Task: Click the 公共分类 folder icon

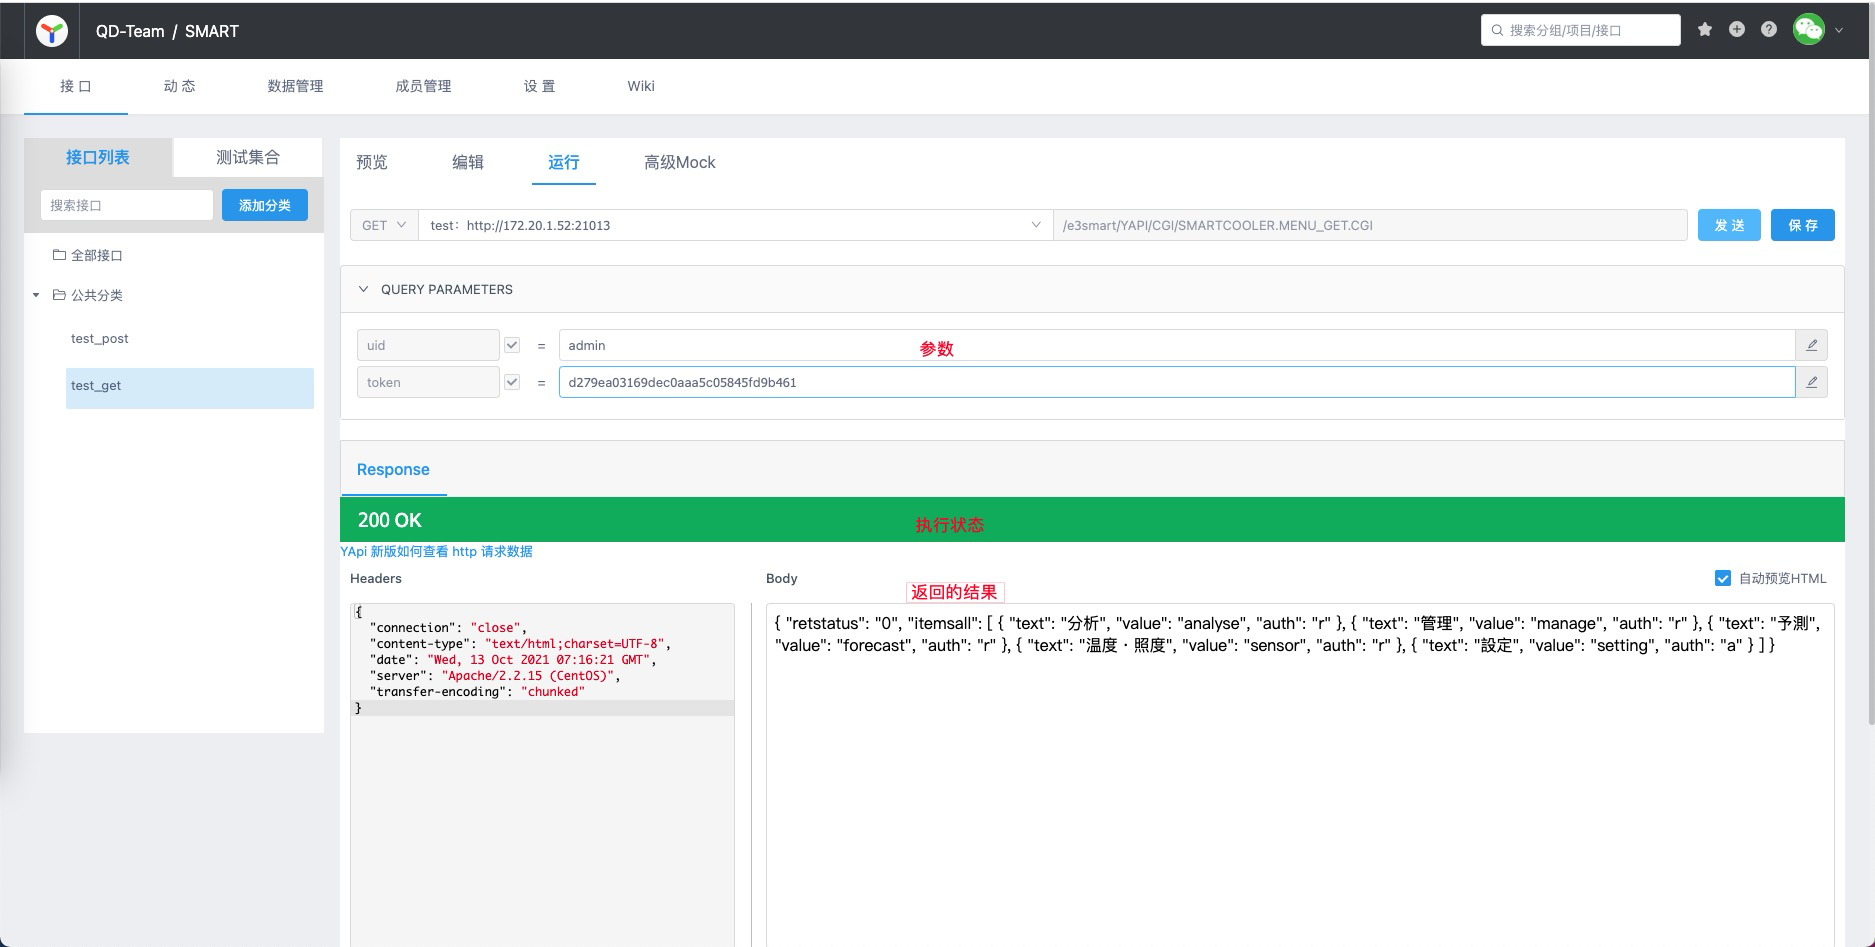Action: coord(59,295)
